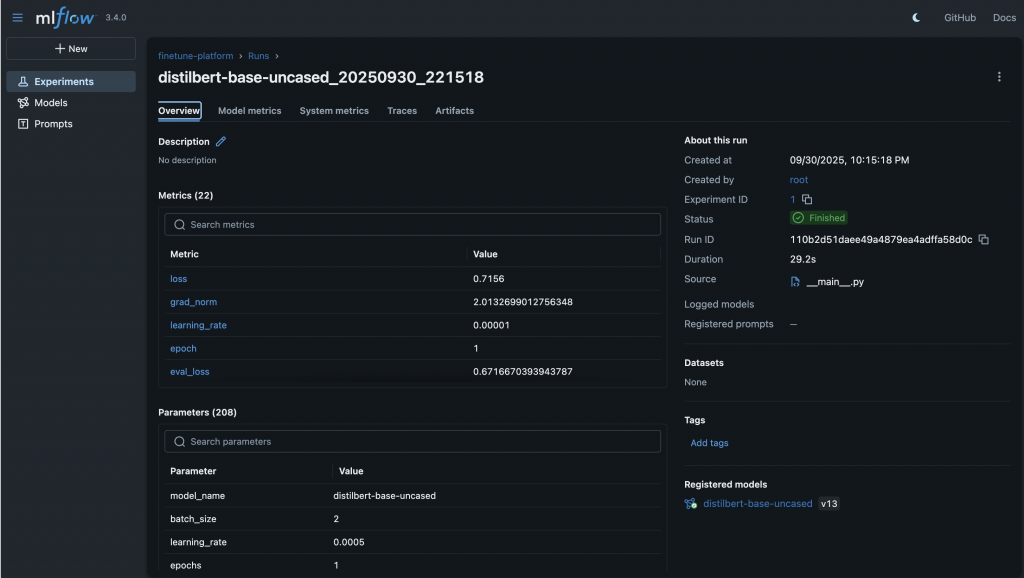Click the root user link
Viewport: 1024px width, 578px height.
(x=799, y=180)
